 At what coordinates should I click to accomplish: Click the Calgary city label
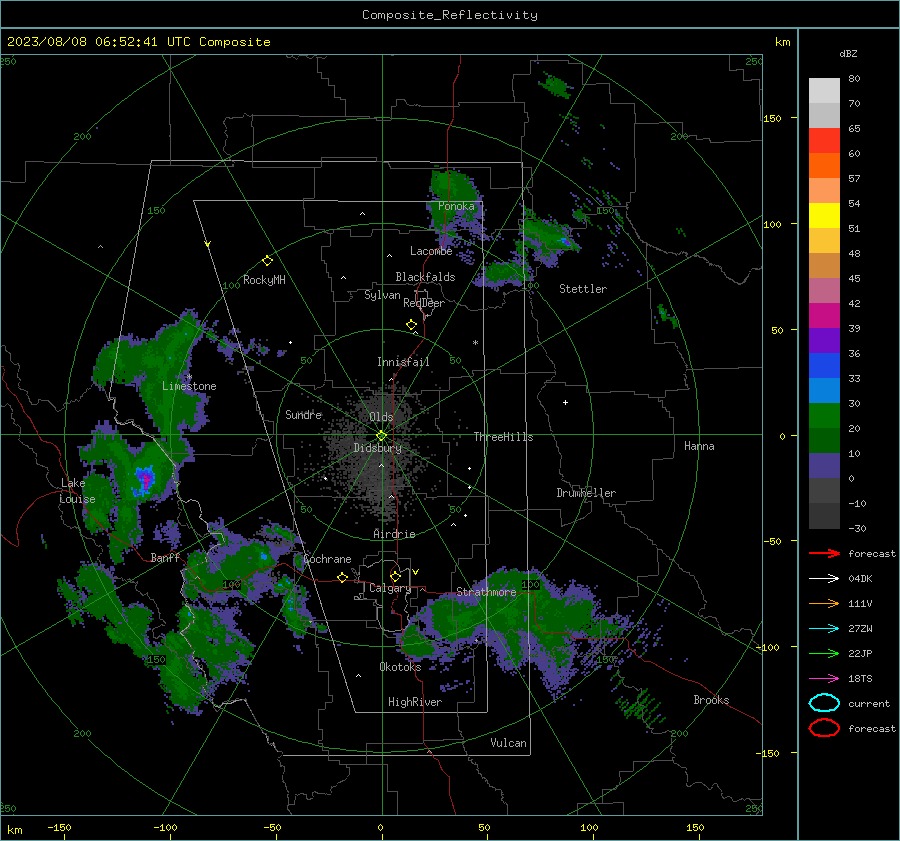(390, 588)
